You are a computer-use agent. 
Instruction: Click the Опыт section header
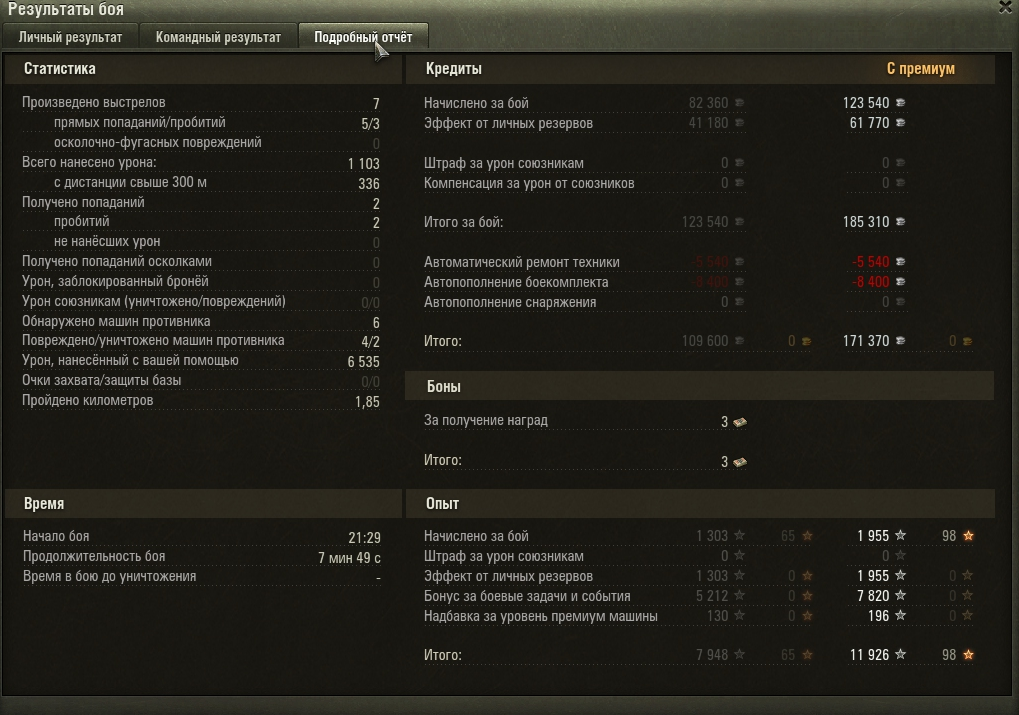pos(443,504)
